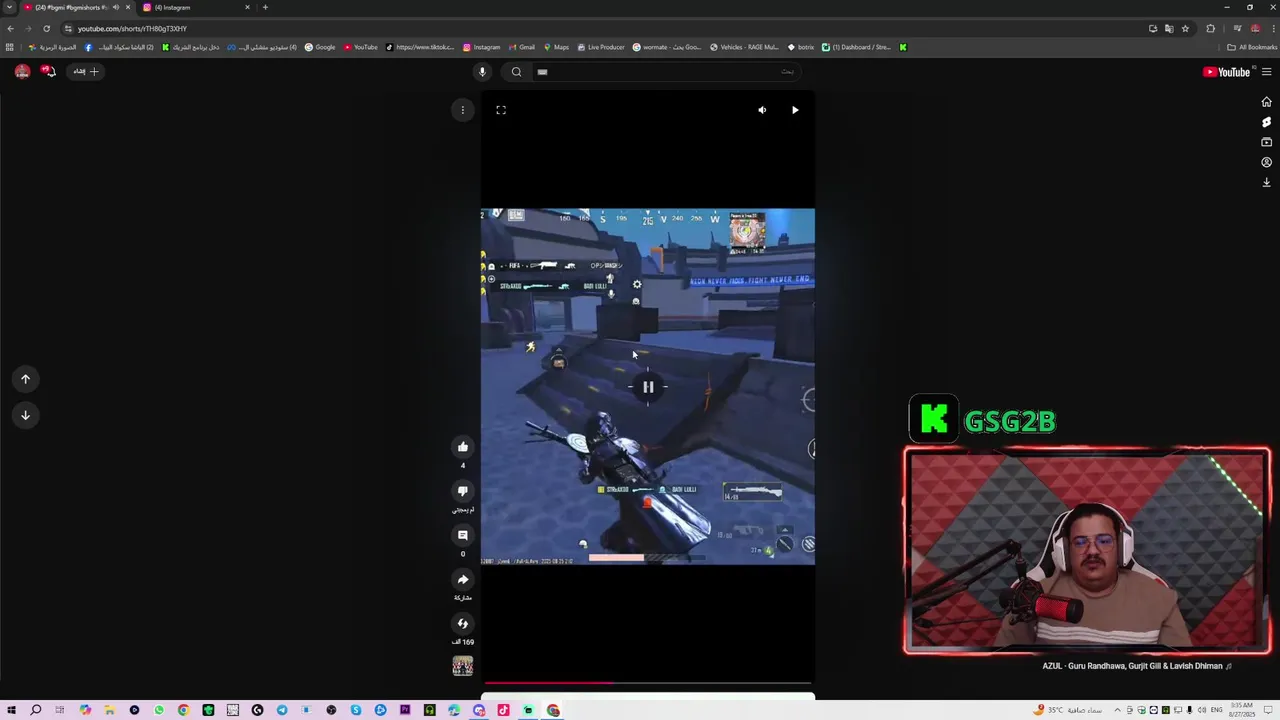Open Telegram from taskbar
Image resolution: width=1280 pixels, height=720 pixels.
pyautogui.click(x=282, y=710)
